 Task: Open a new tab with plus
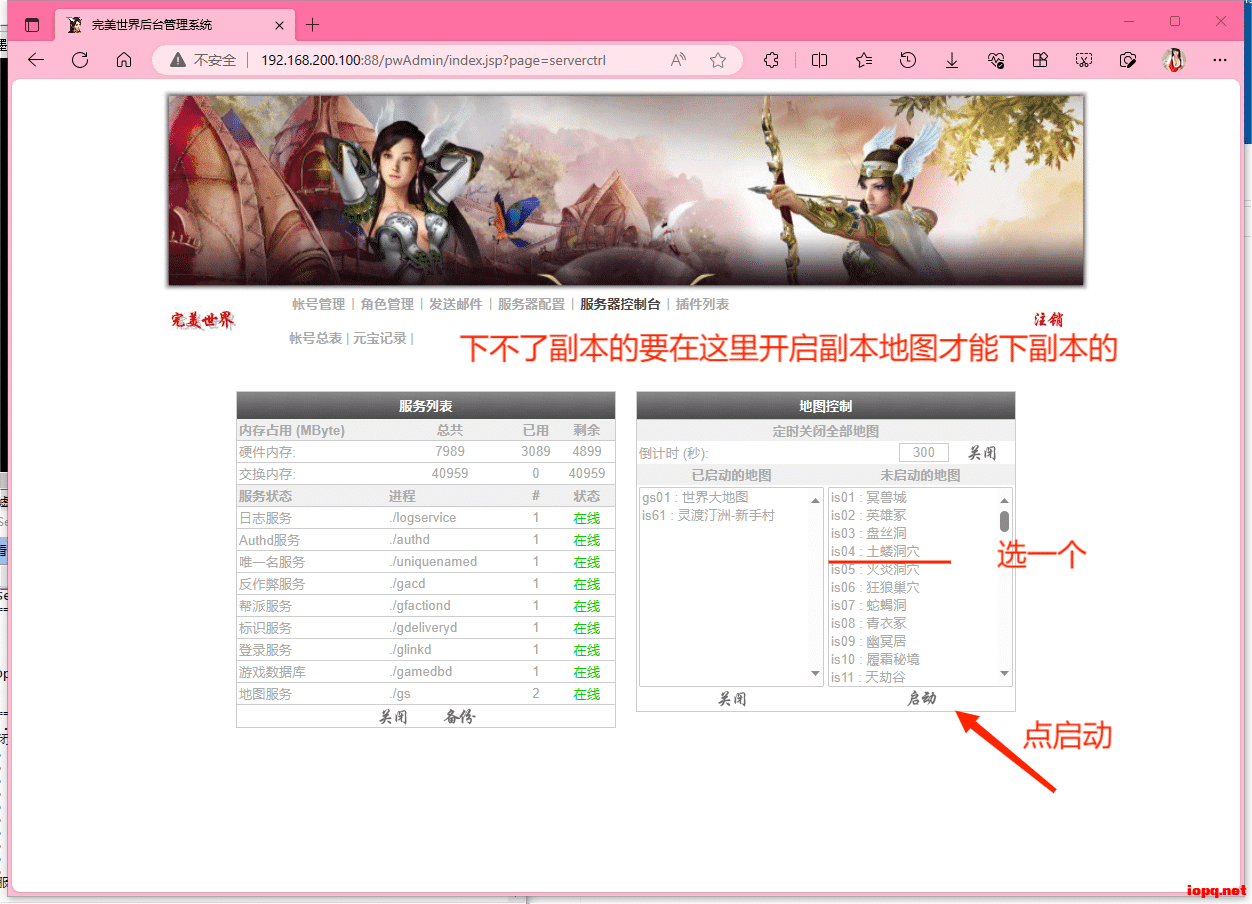click(313, 25)
